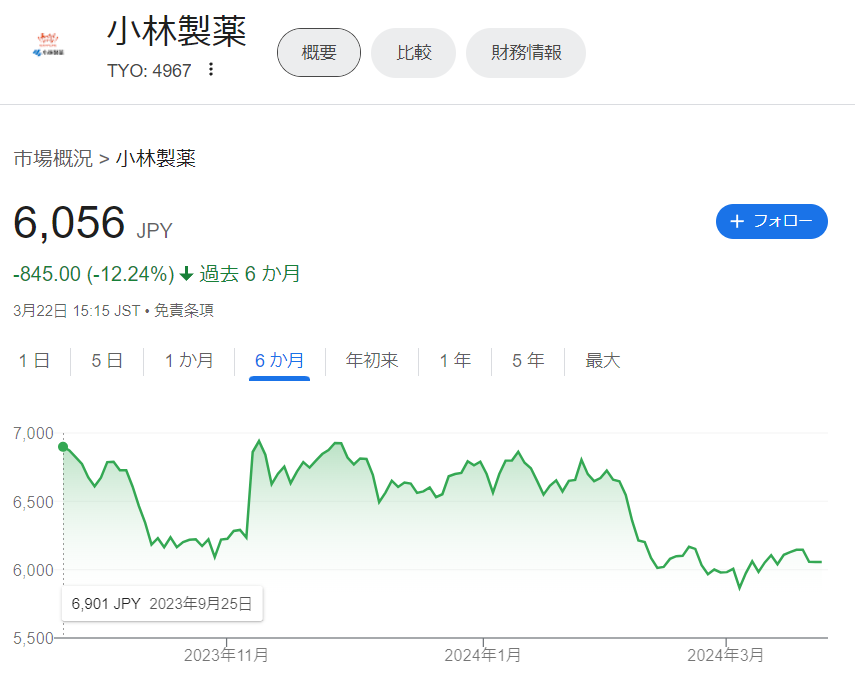This screenshot has height=677, width=855.
Task: Select the 6か月 chart range
Action: [279, 361]
